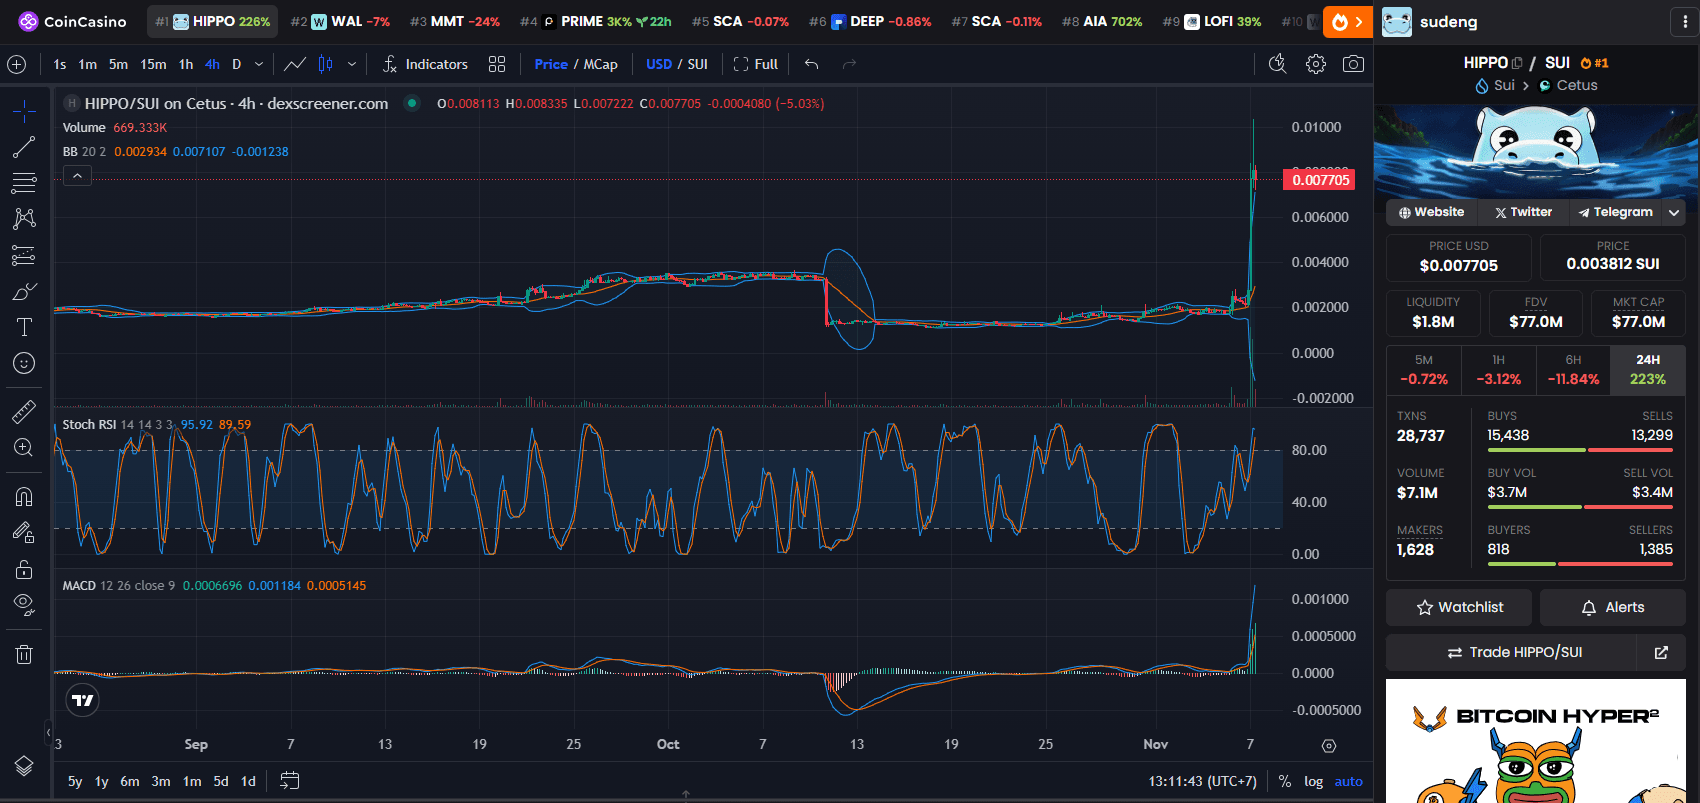The width and height of the screenshot is (1700, 803).
Task: Select the 5M price change tab
Action: [1424, 370]
